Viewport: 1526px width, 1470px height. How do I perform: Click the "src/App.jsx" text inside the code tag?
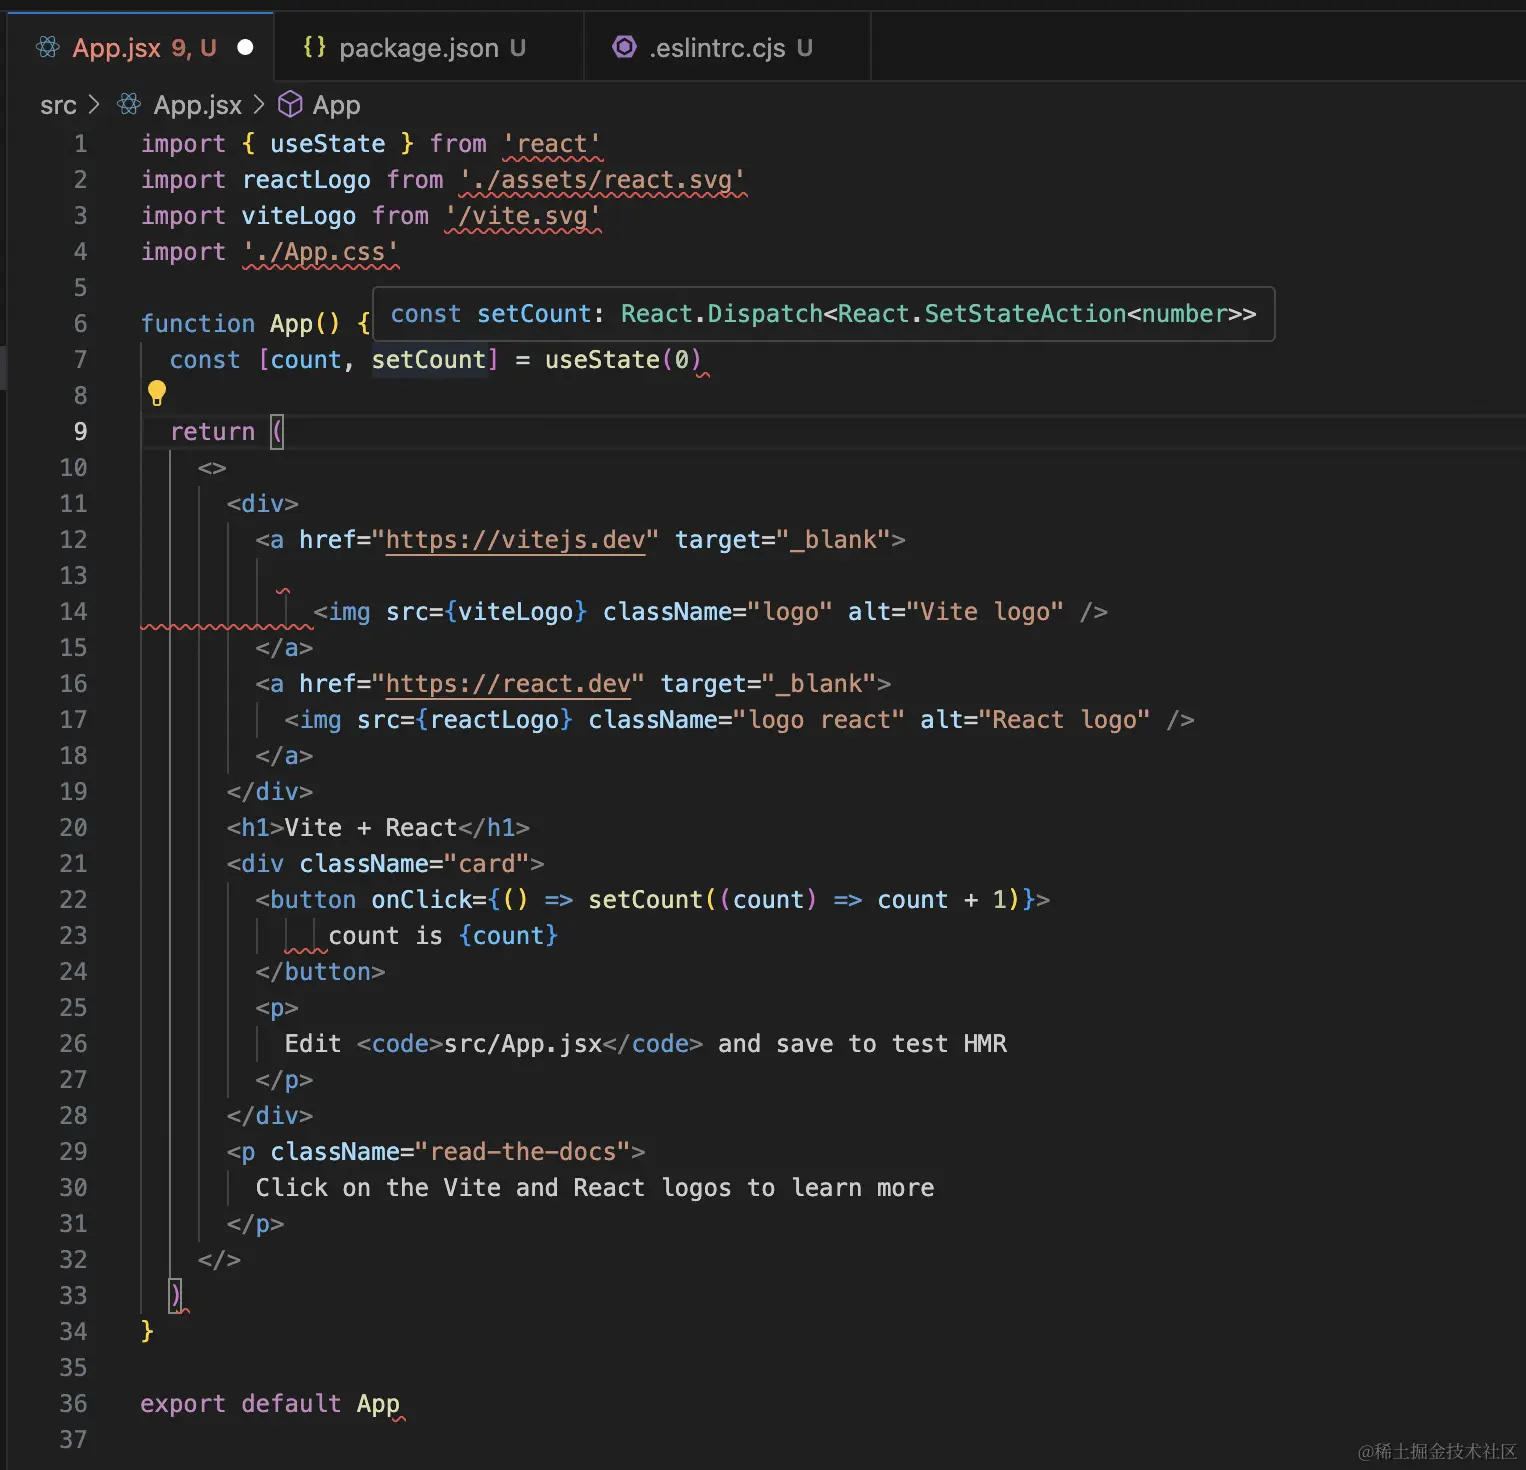pos(523,1044)
